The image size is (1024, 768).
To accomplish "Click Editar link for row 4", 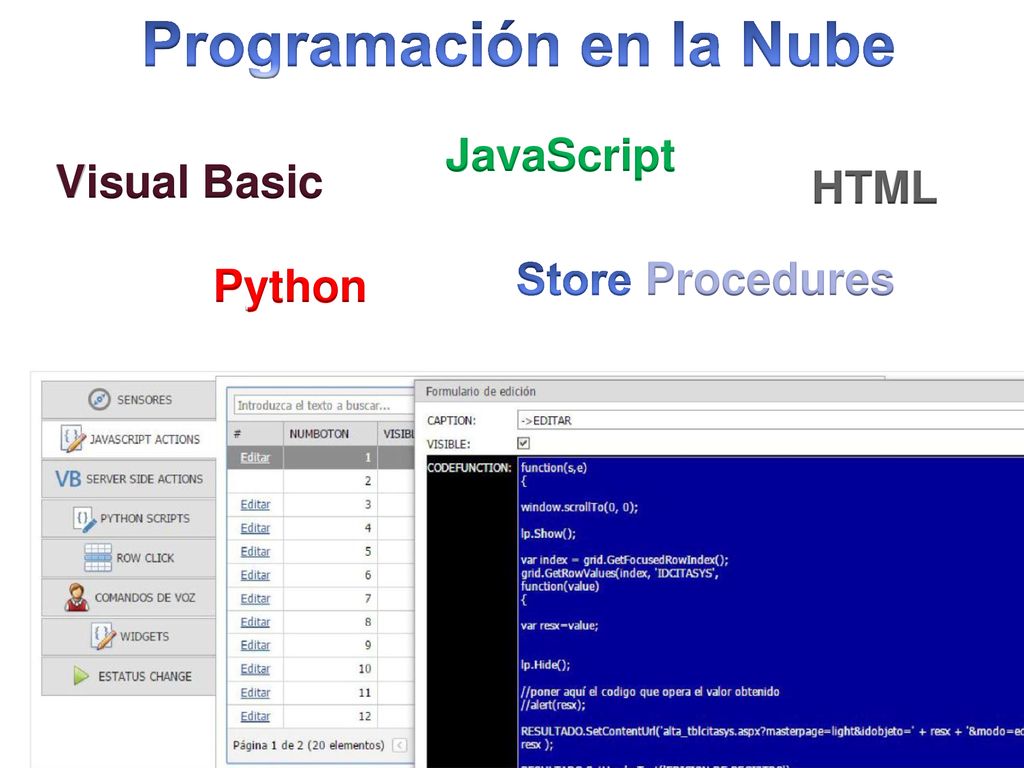I will coord(255,528).
